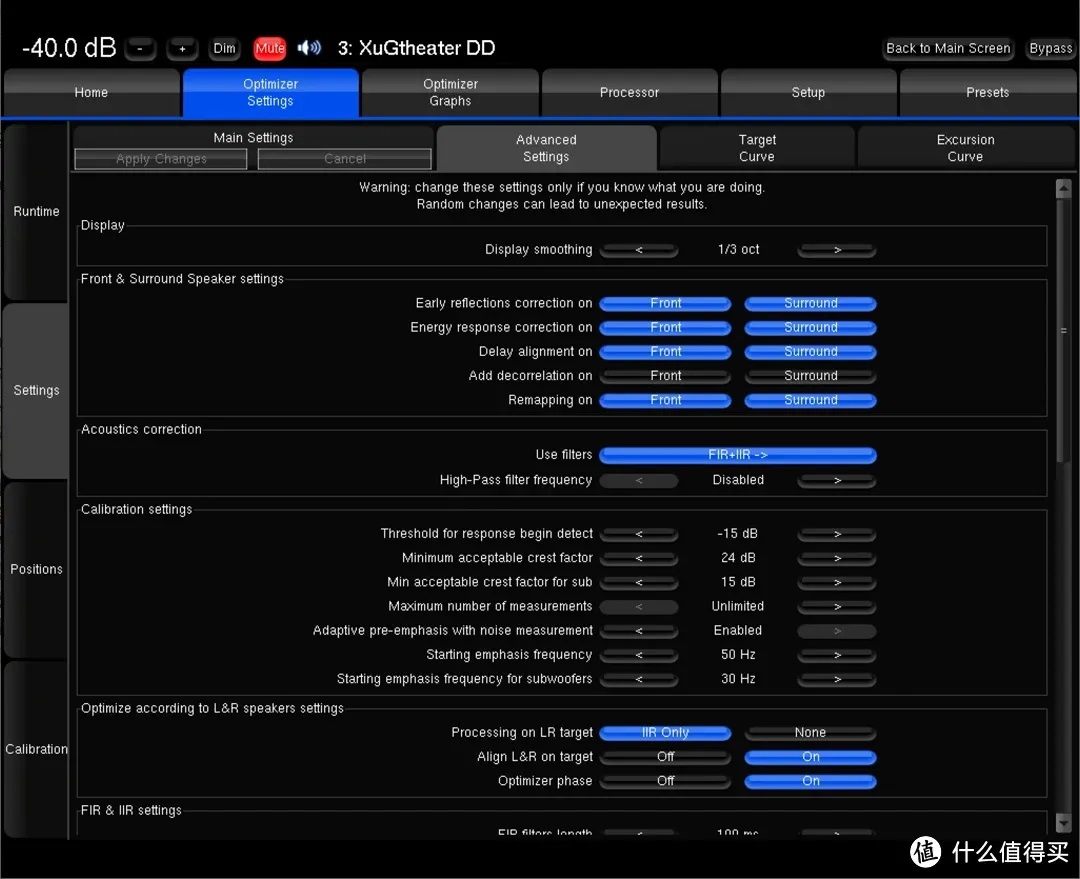Decrease Threshold for response begin detect

tap(639, 534)
